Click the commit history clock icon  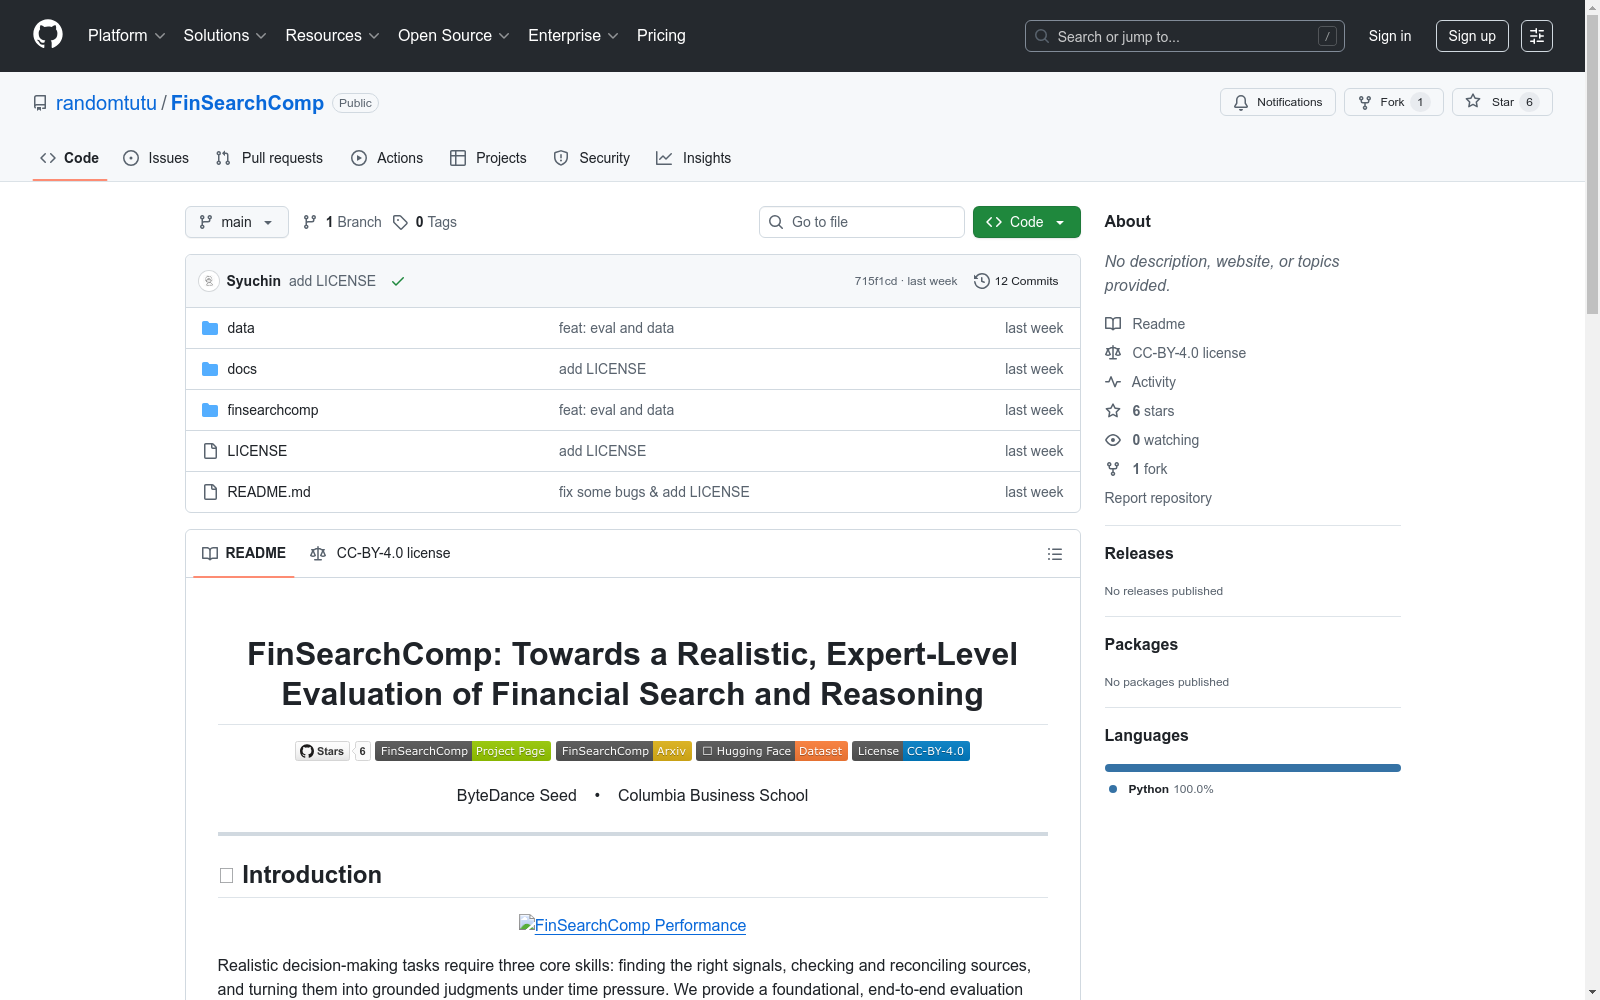tap(982, 281)
